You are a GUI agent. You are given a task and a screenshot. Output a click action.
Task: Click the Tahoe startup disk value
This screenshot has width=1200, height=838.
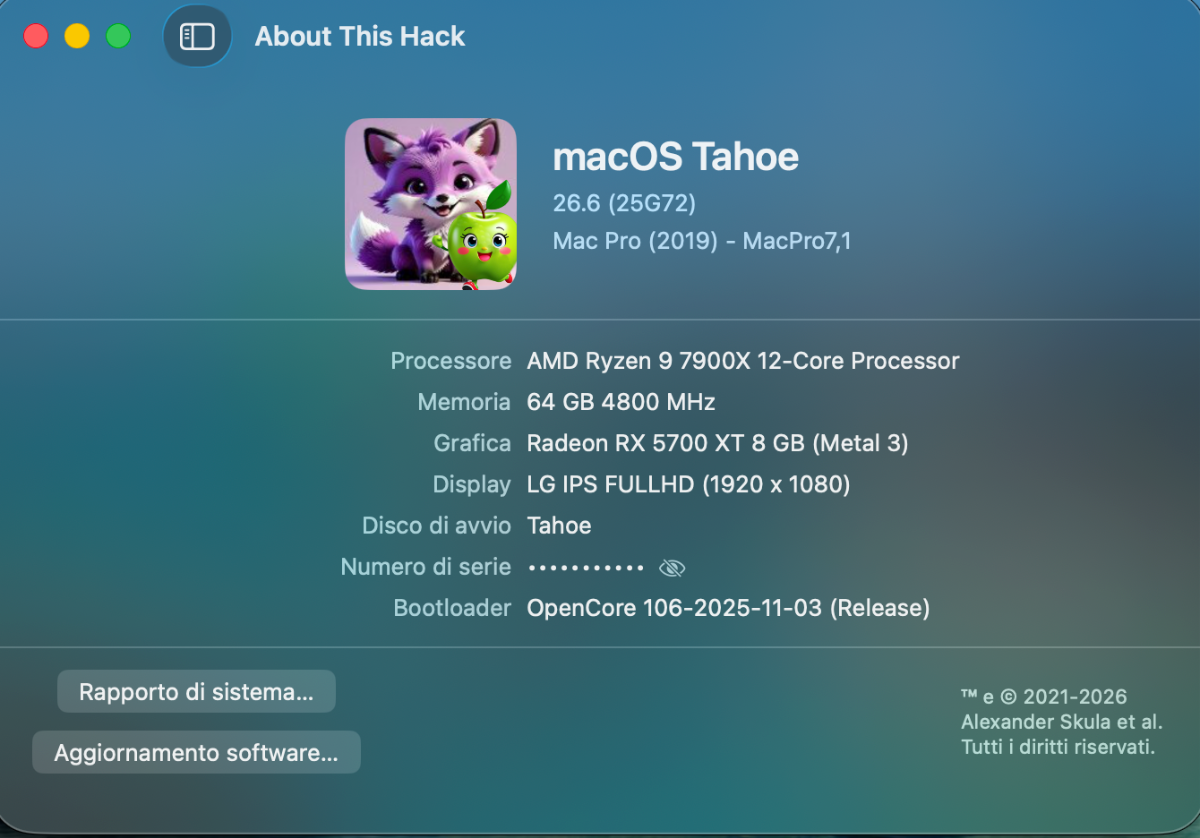[x=559, y=526]
